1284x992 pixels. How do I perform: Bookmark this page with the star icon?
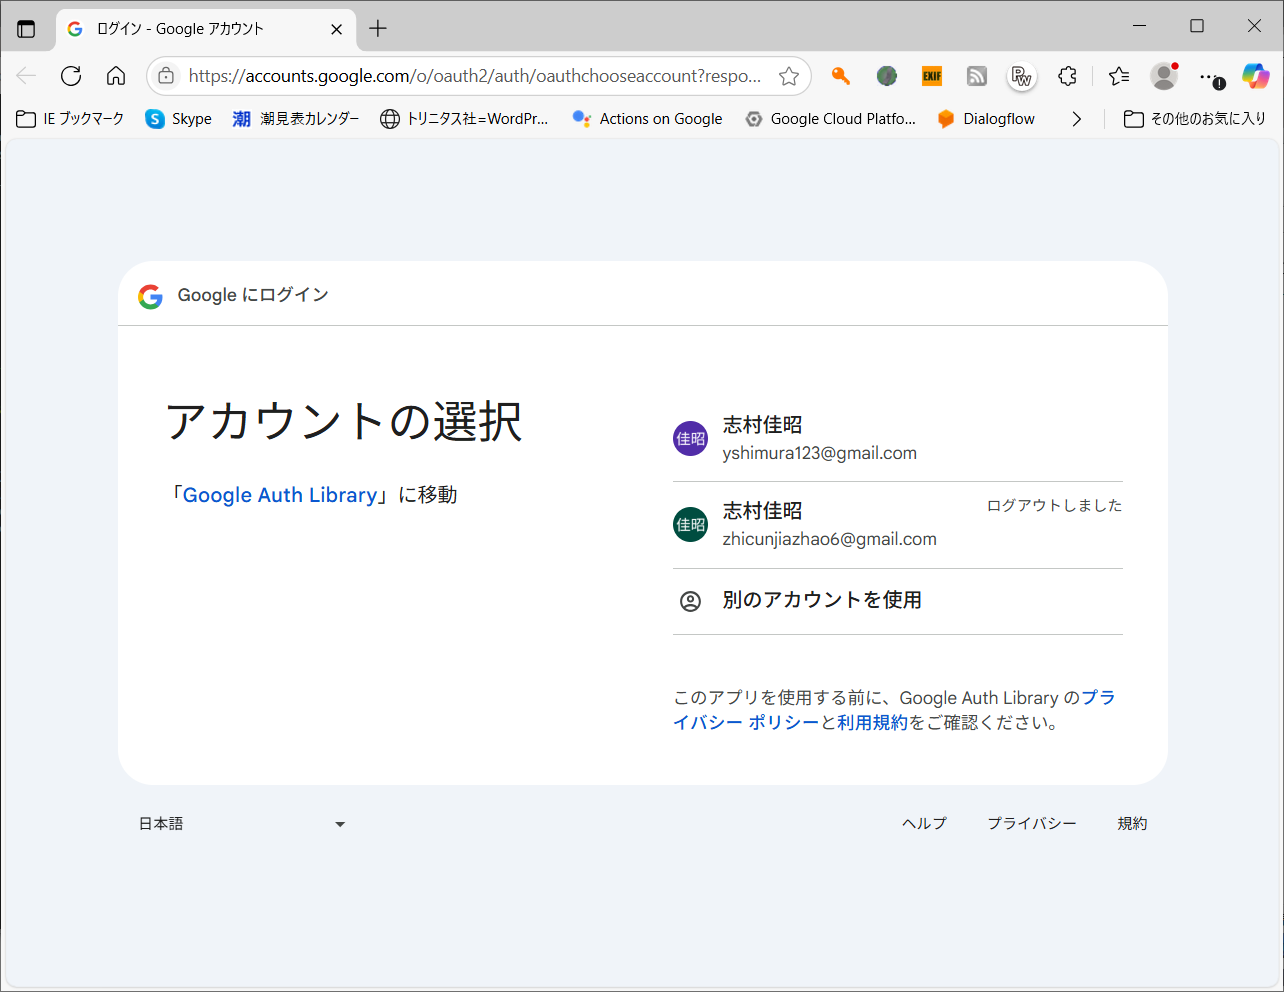coord(789,76)
